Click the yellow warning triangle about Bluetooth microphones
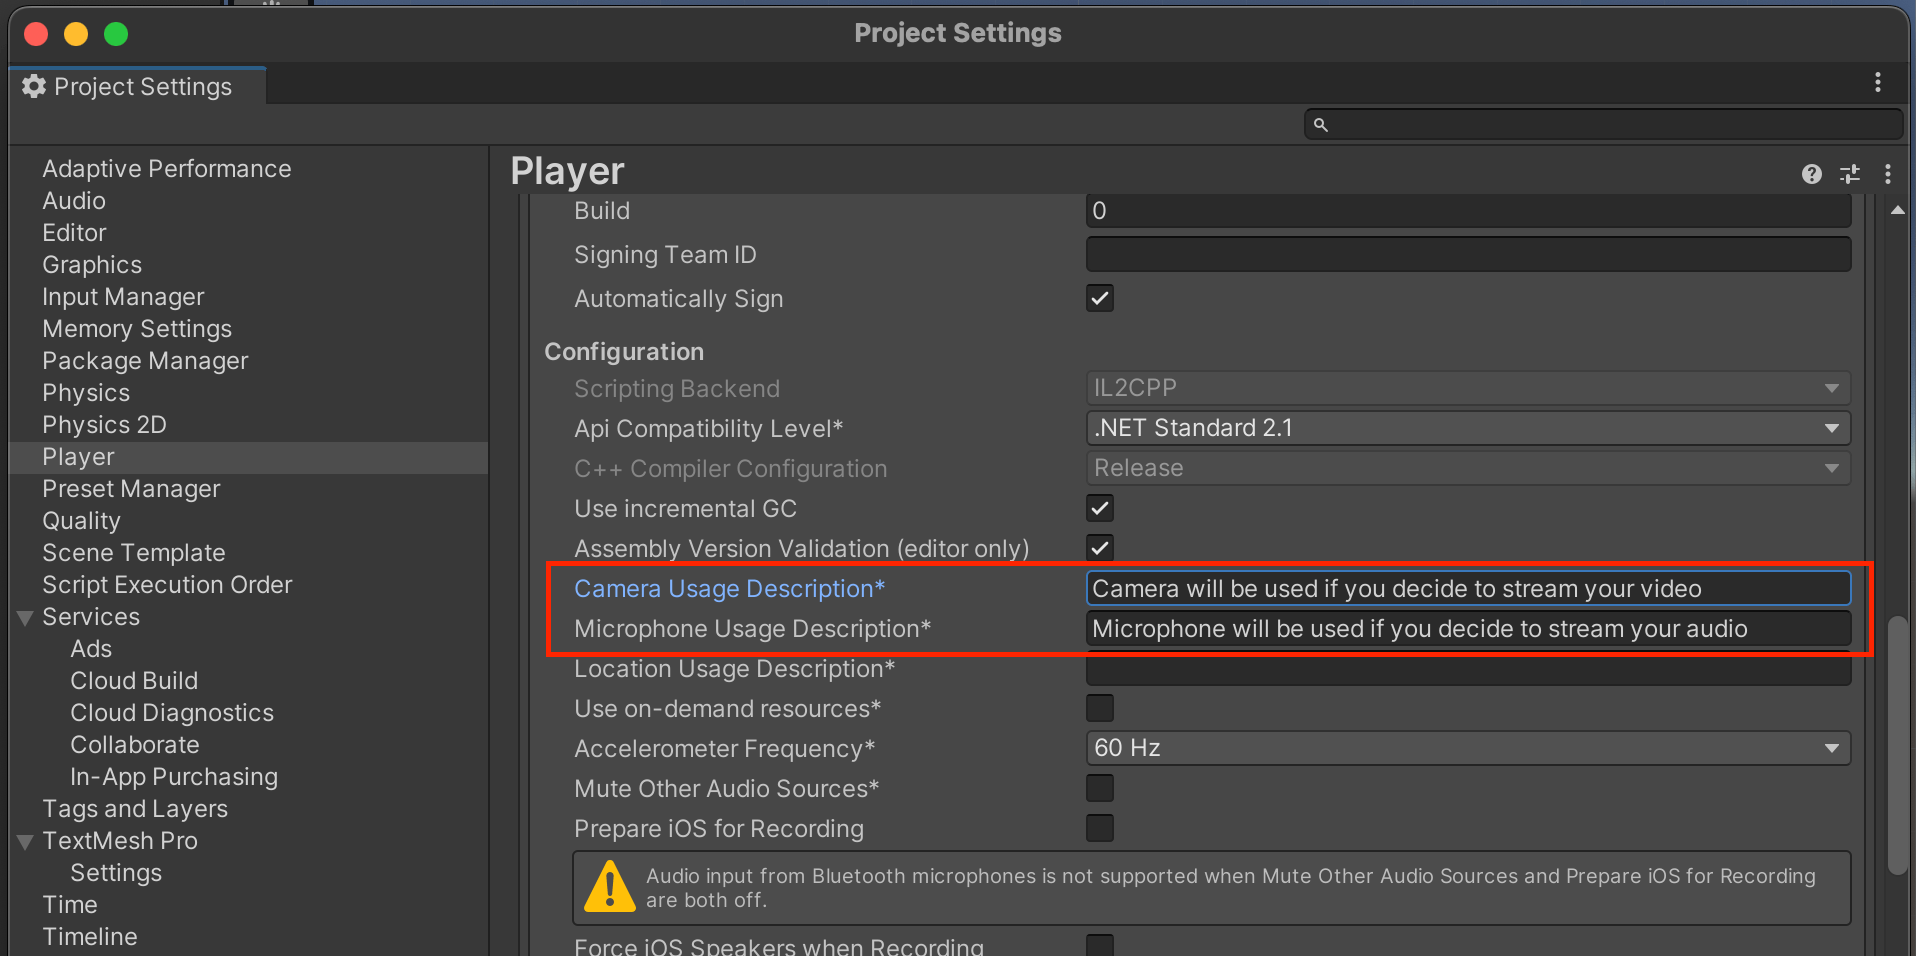Screen dimensions: 1916x956 (609, 887)
